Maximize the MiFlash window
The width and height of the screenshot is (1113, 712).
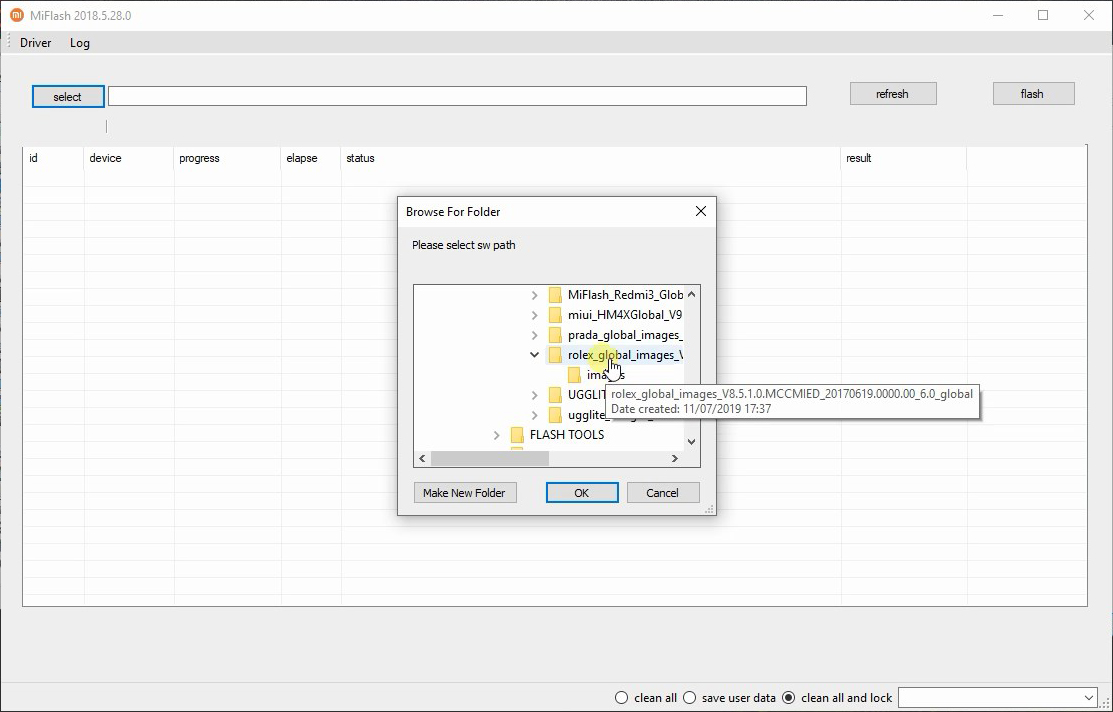click(1043, 15)
